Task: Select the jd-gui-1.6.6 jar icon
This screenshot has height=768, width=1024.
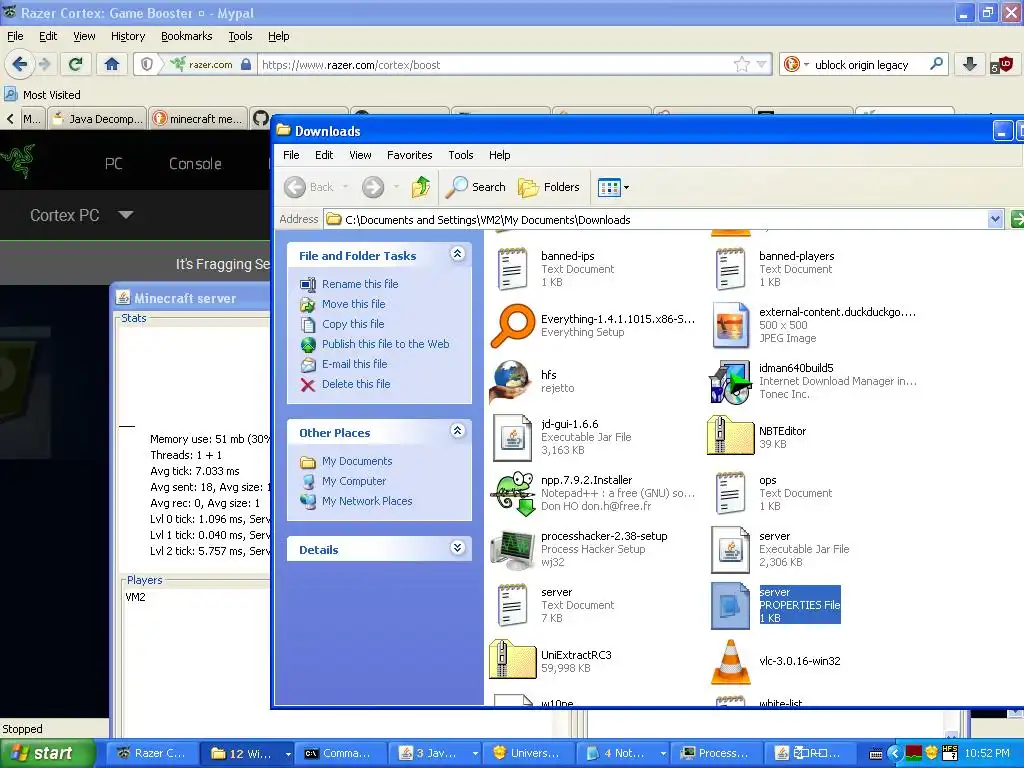Action: pyautogui.click(x=512, y=438)
